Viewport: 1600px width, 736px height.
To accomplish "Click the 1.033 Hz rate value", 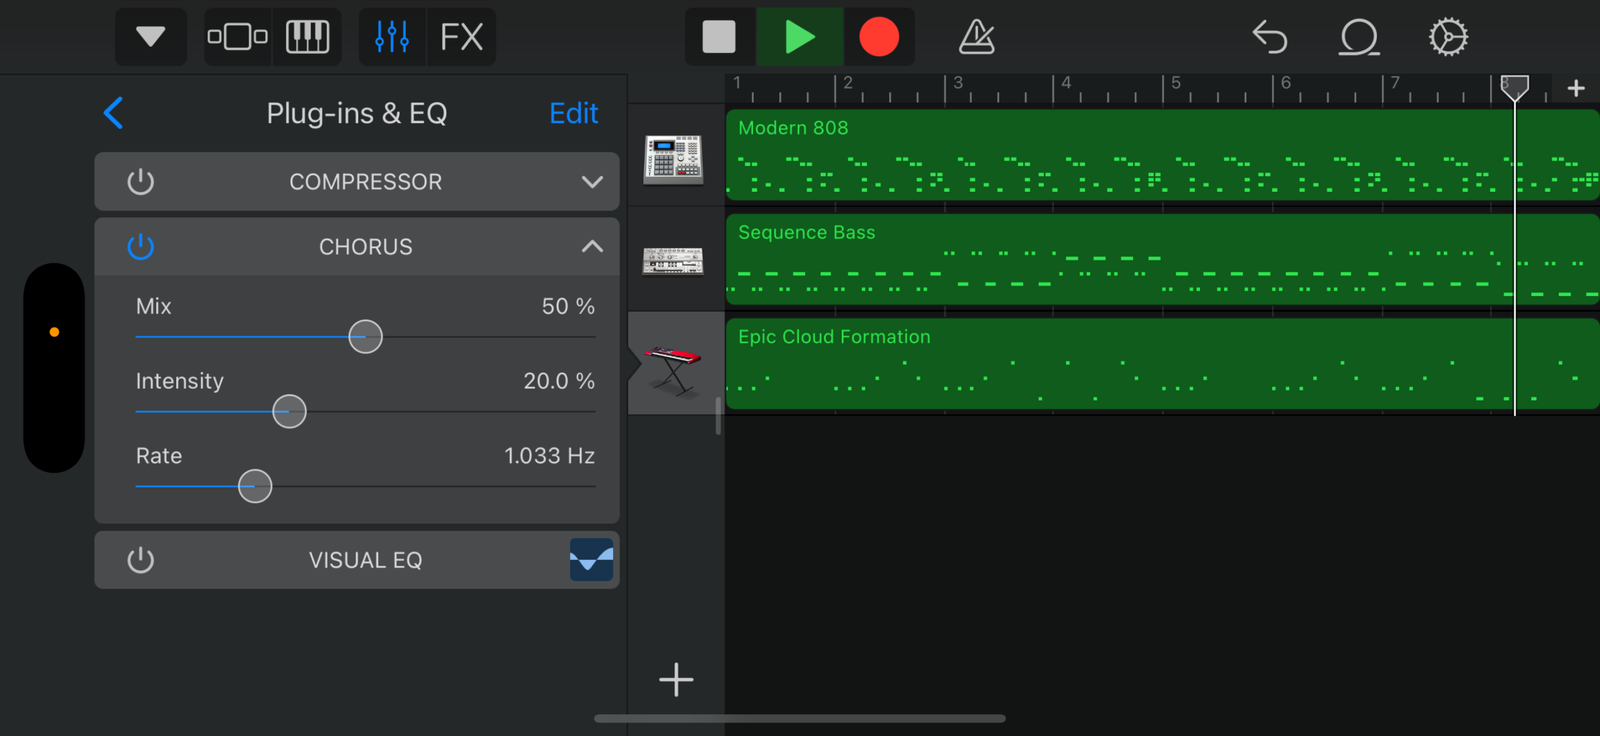I will 549,456.
